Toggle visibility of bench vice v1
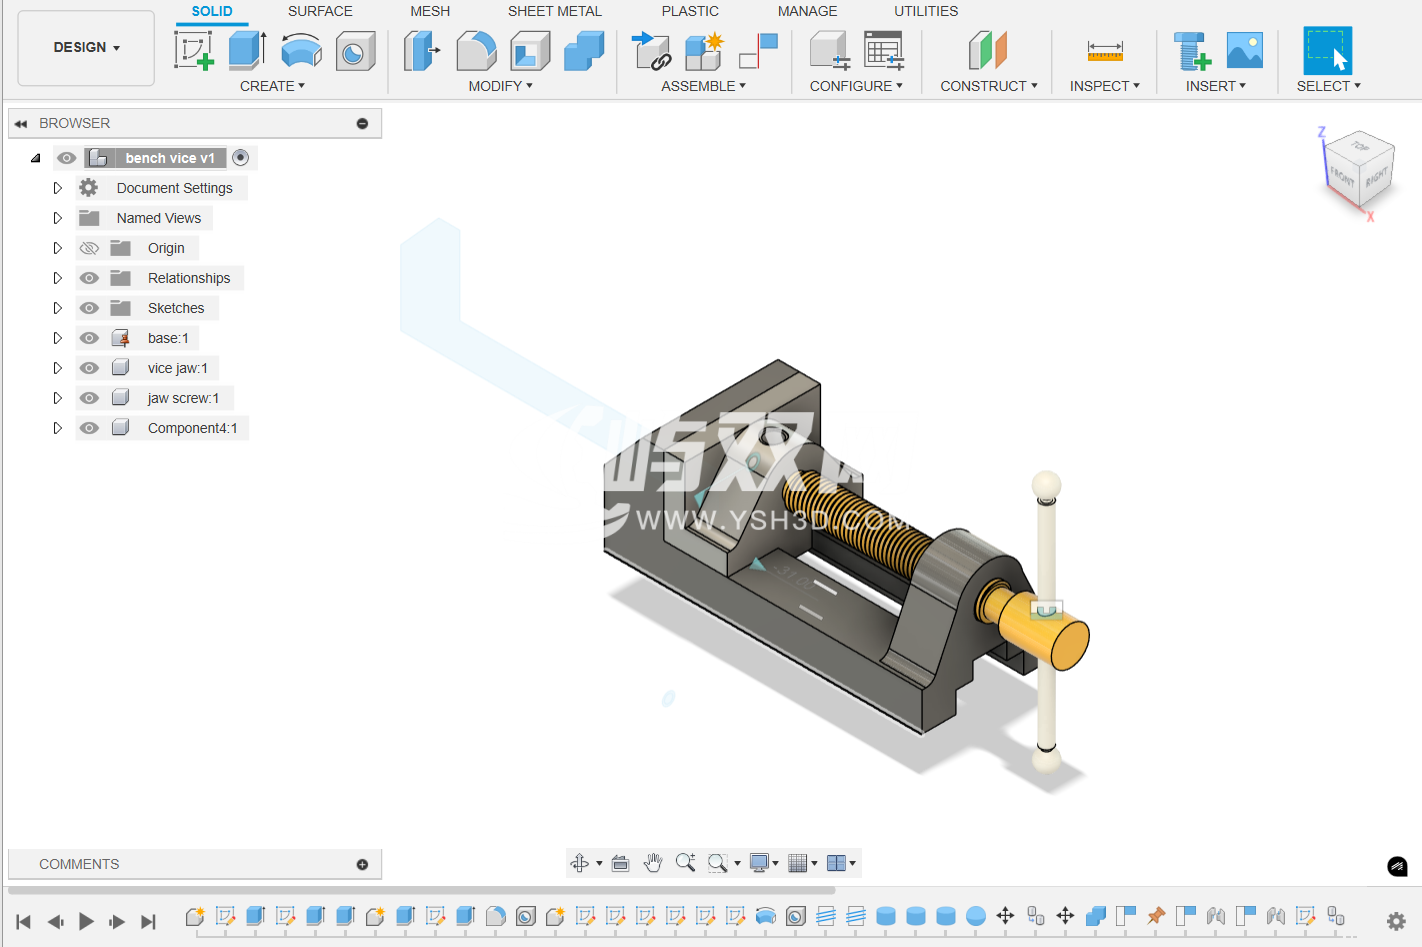 [x=67, y=158]
